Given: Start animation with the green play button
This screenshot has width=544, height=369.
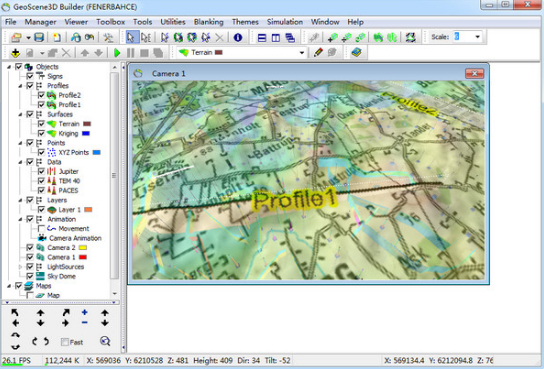Looking at the screenshot, I should (117, 53).
